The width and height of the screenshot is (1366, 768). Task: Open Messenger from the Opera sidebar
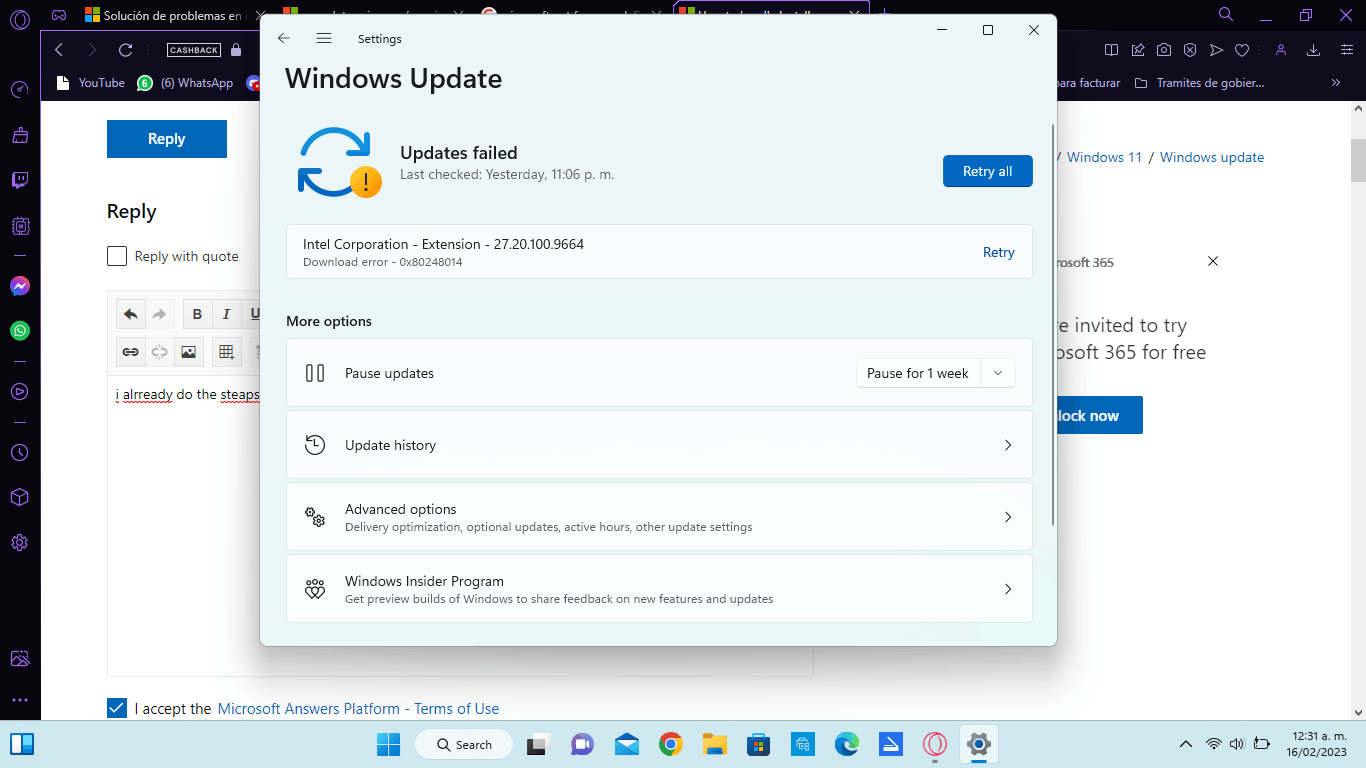(20, 286)
